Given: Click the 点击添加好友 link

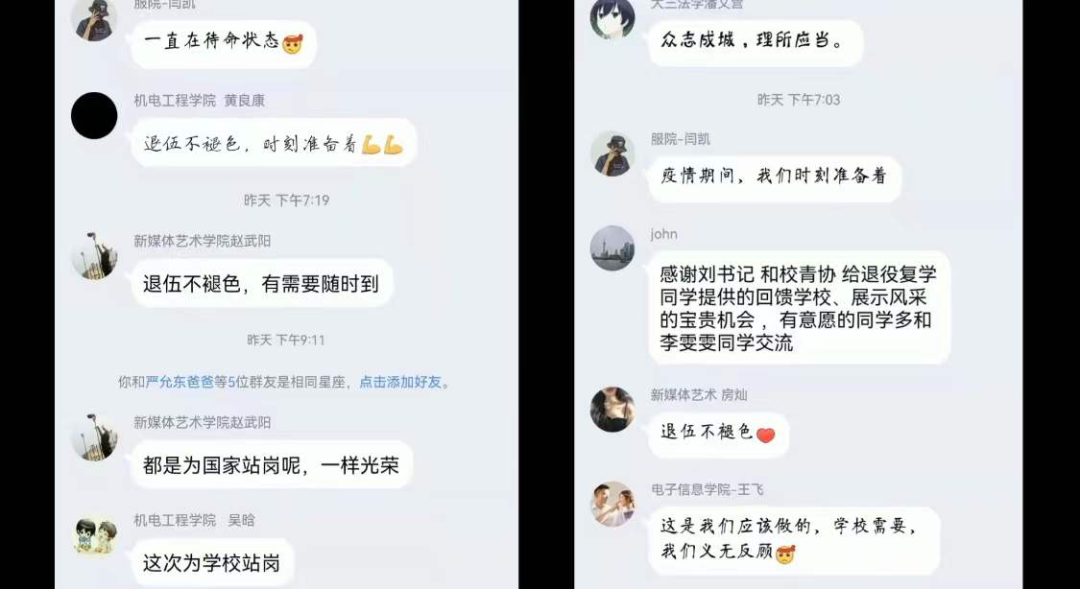Looking at the screenshot, I should (400, 382).
